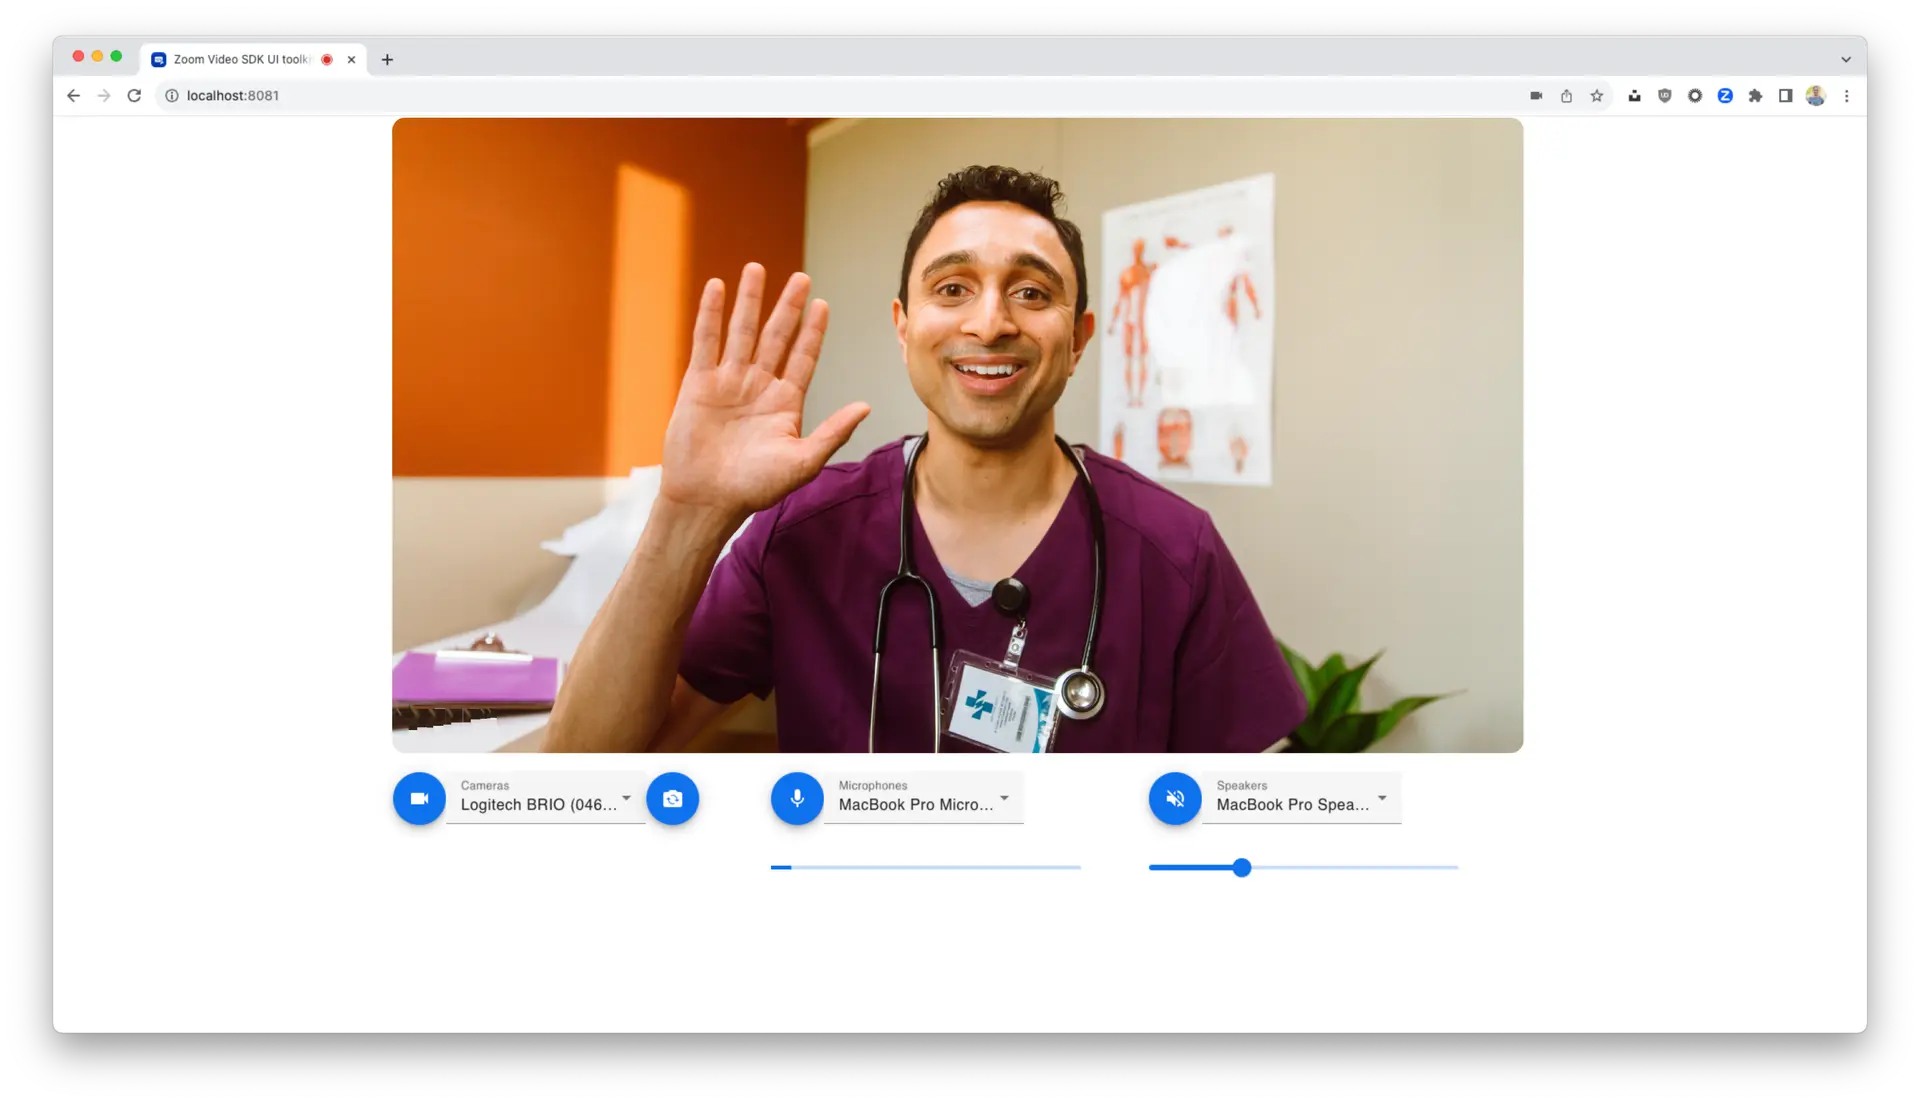1920x1103 pixels.
Task: Click the Chrome profile avatar
Action: [1816, 96]
